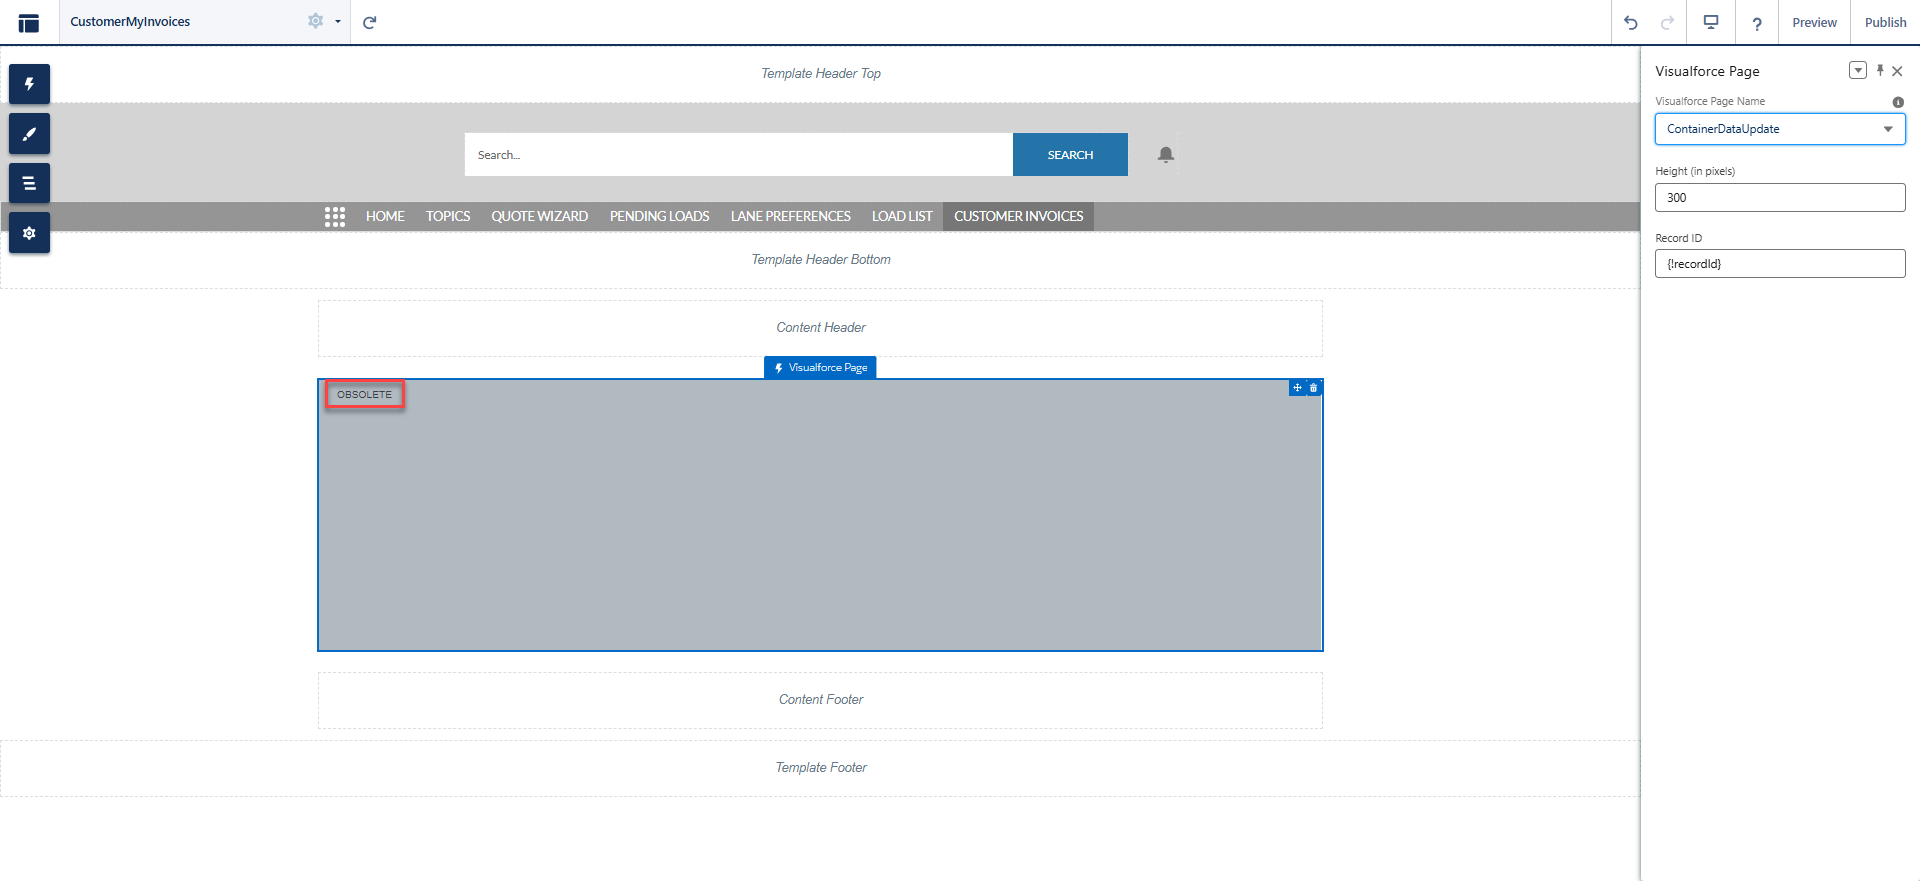Select the Template Header Top region
The image size is (1920, 881).
click(820, 74)
